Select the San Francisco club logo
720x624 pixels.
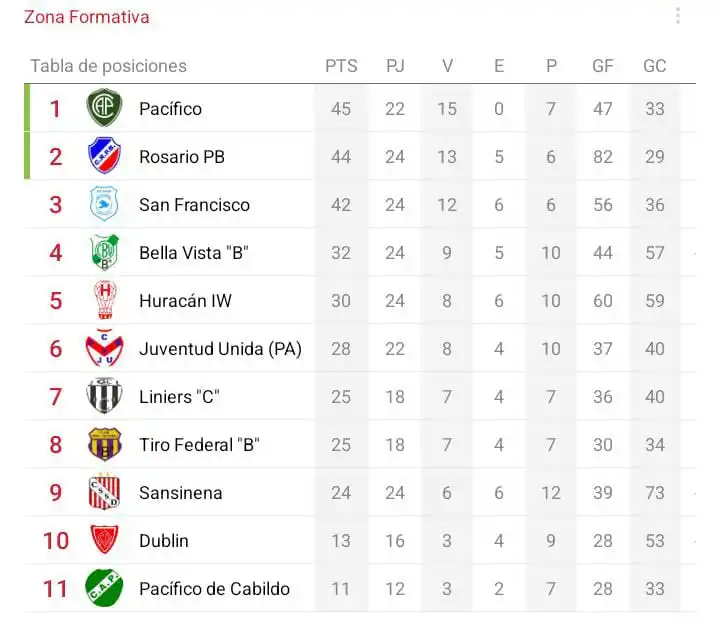104,204
